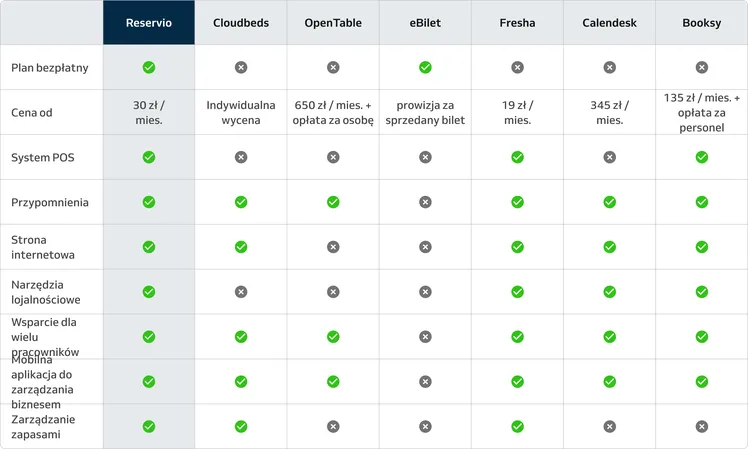Click Cloudbeds' gray X for Plan bezpłatny
The image size is (748, 449).
click(241, 67)
